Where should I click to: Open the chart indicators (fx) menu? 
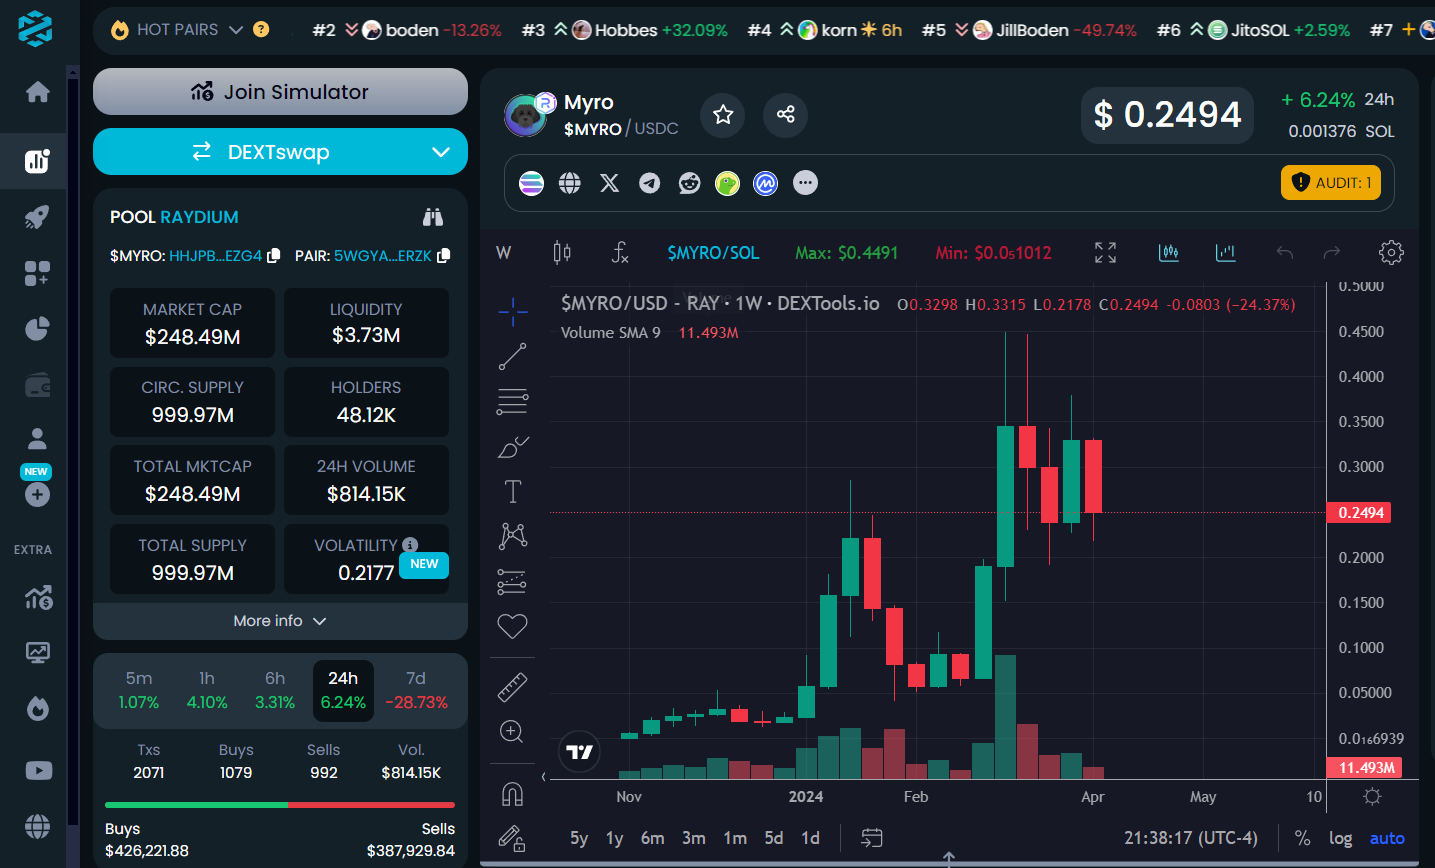620,253
